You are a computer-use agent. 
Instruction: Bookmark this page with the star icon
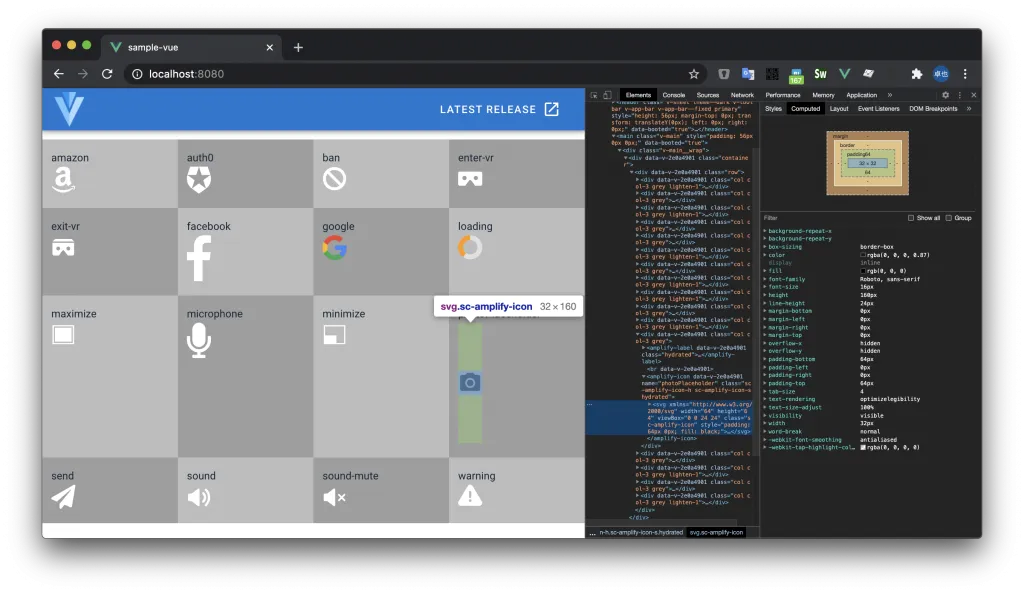pyautogui.click(x=693, y=74)
